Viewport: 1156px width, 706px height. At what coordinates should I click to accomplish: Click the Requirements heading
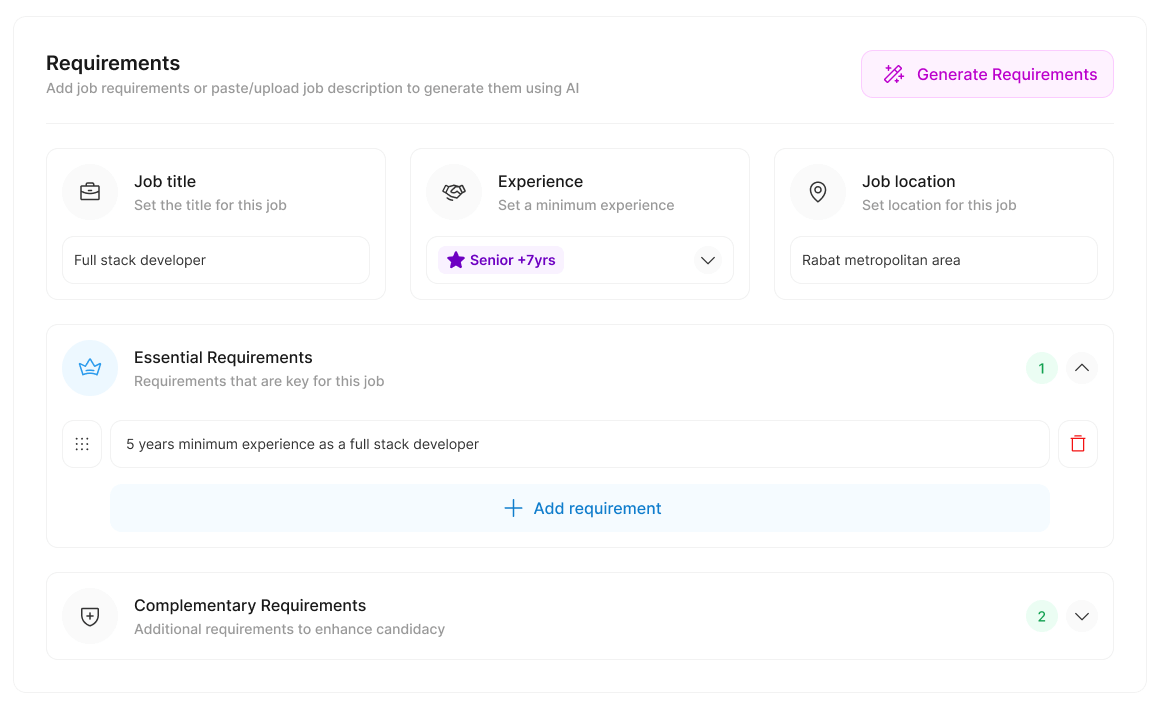113,63
